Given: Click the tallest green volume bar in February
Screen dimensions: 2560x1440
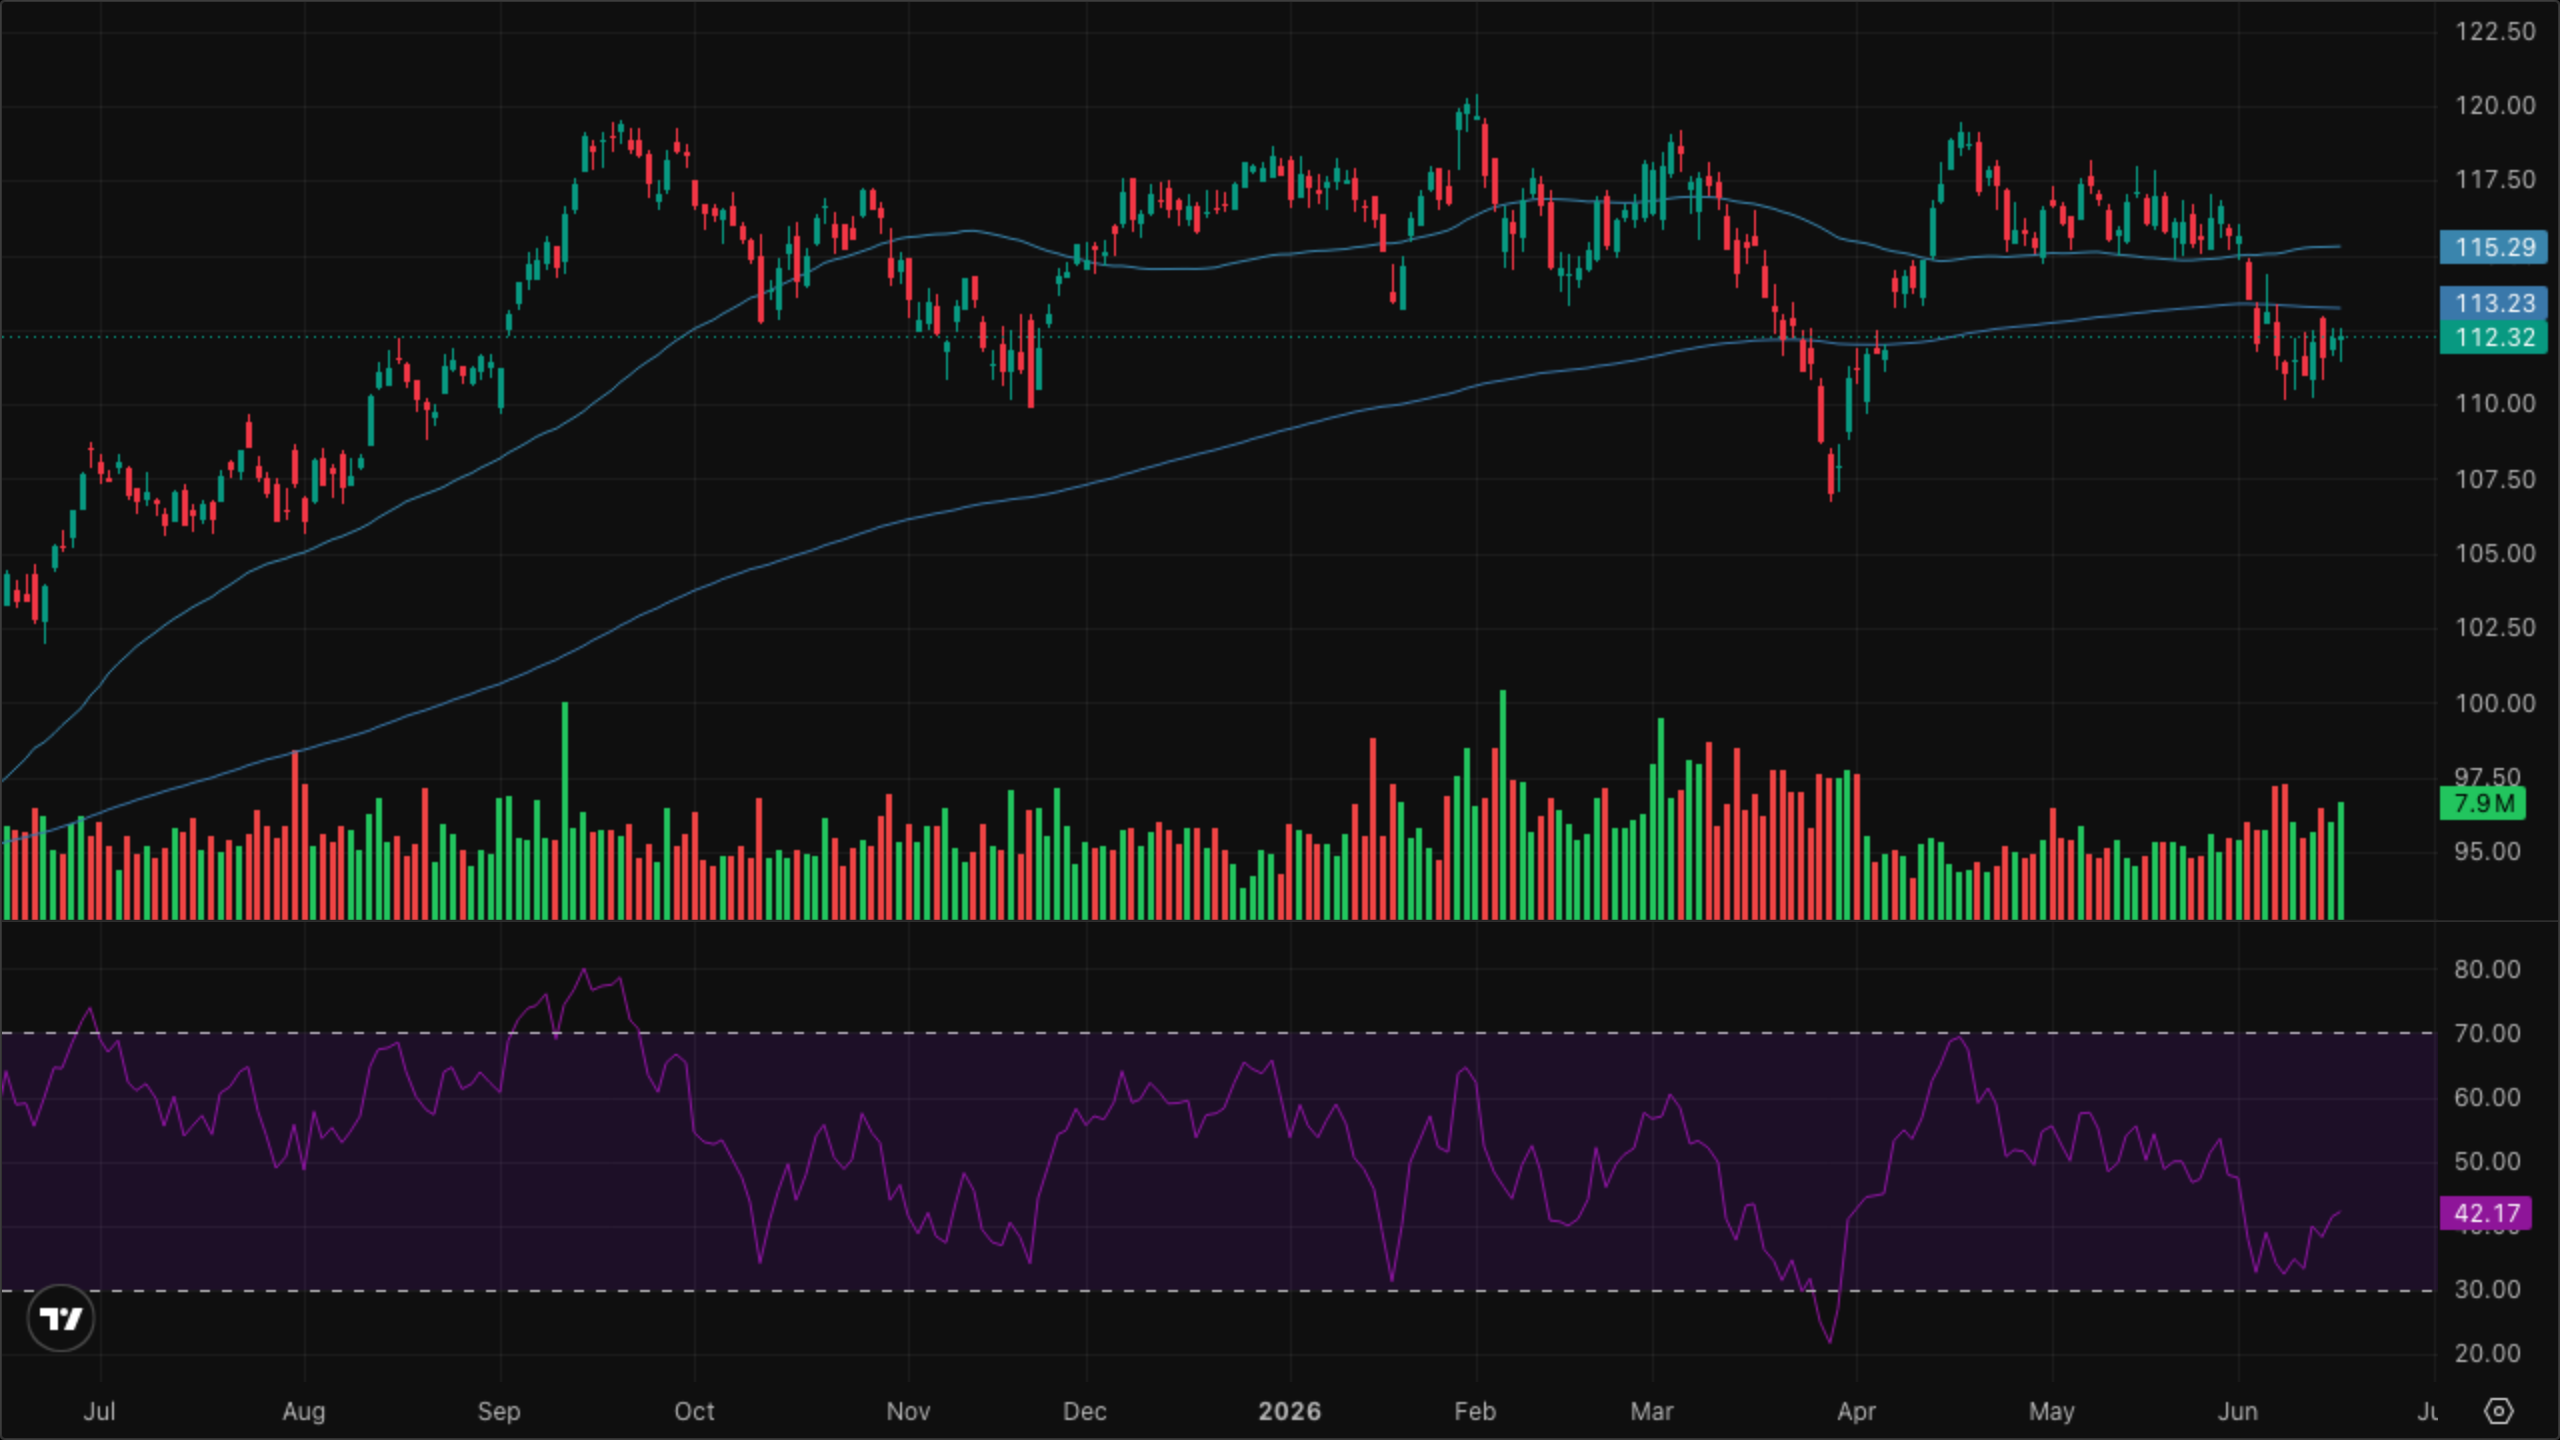Looking at the screenshot, I should tap(1502, 804).
